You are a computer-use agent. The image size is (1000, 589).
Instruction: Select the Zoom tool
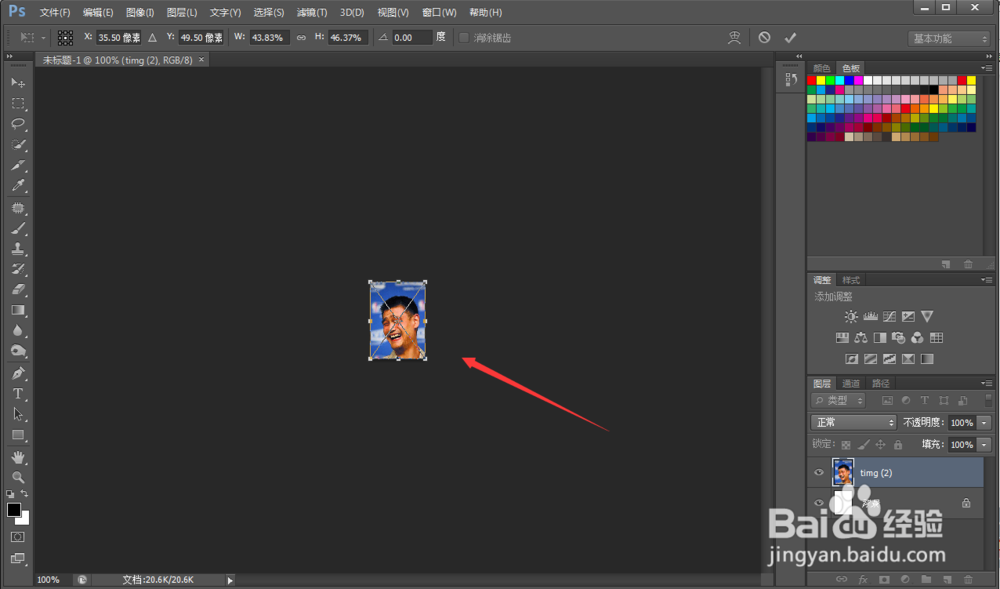(18, 477)
